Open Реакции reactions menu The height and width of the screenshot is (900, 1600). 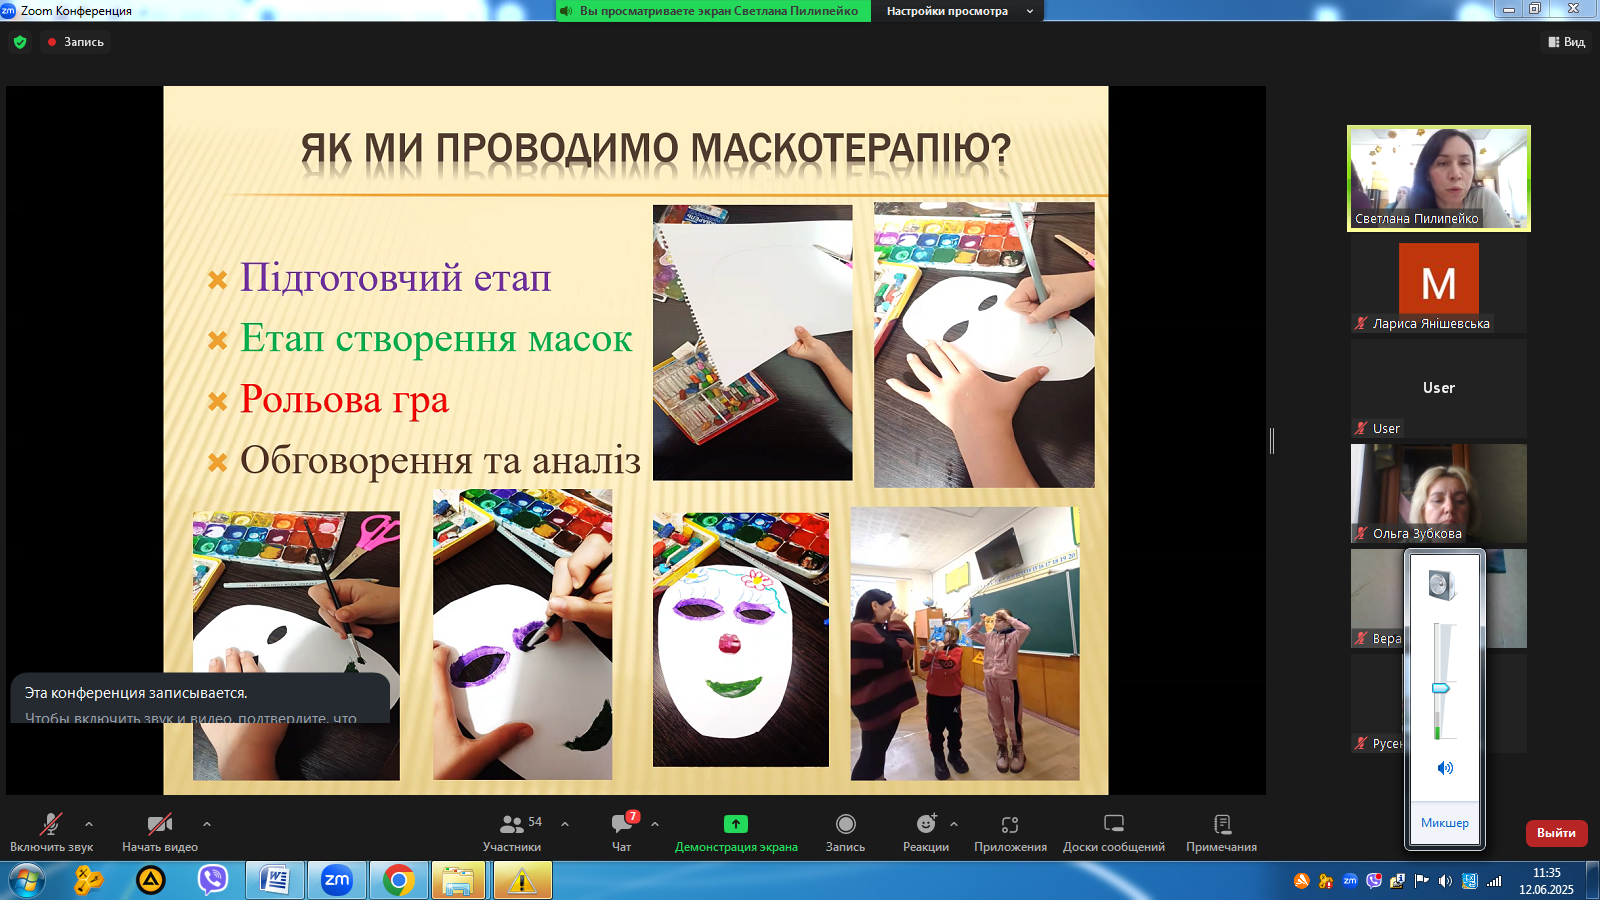click(x=926, y=832)
